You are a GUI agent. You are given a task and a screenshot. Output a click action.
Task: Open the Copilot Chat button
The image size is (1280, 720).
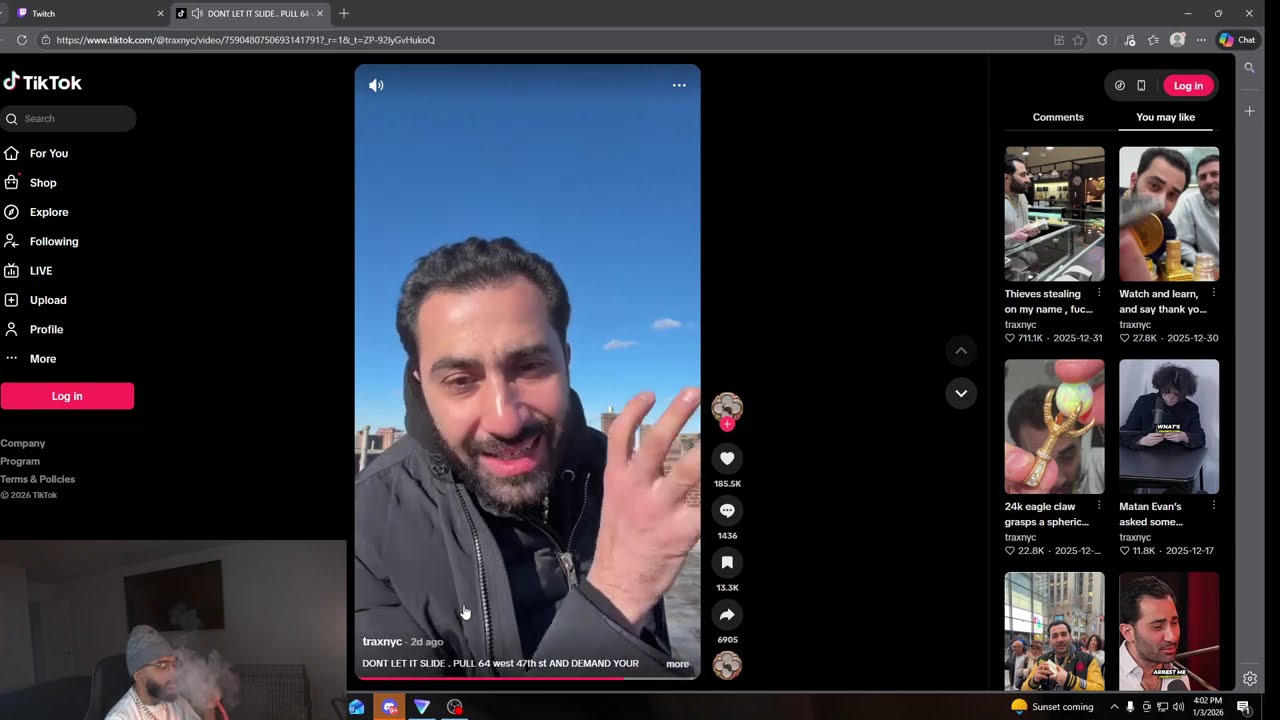1237,40
